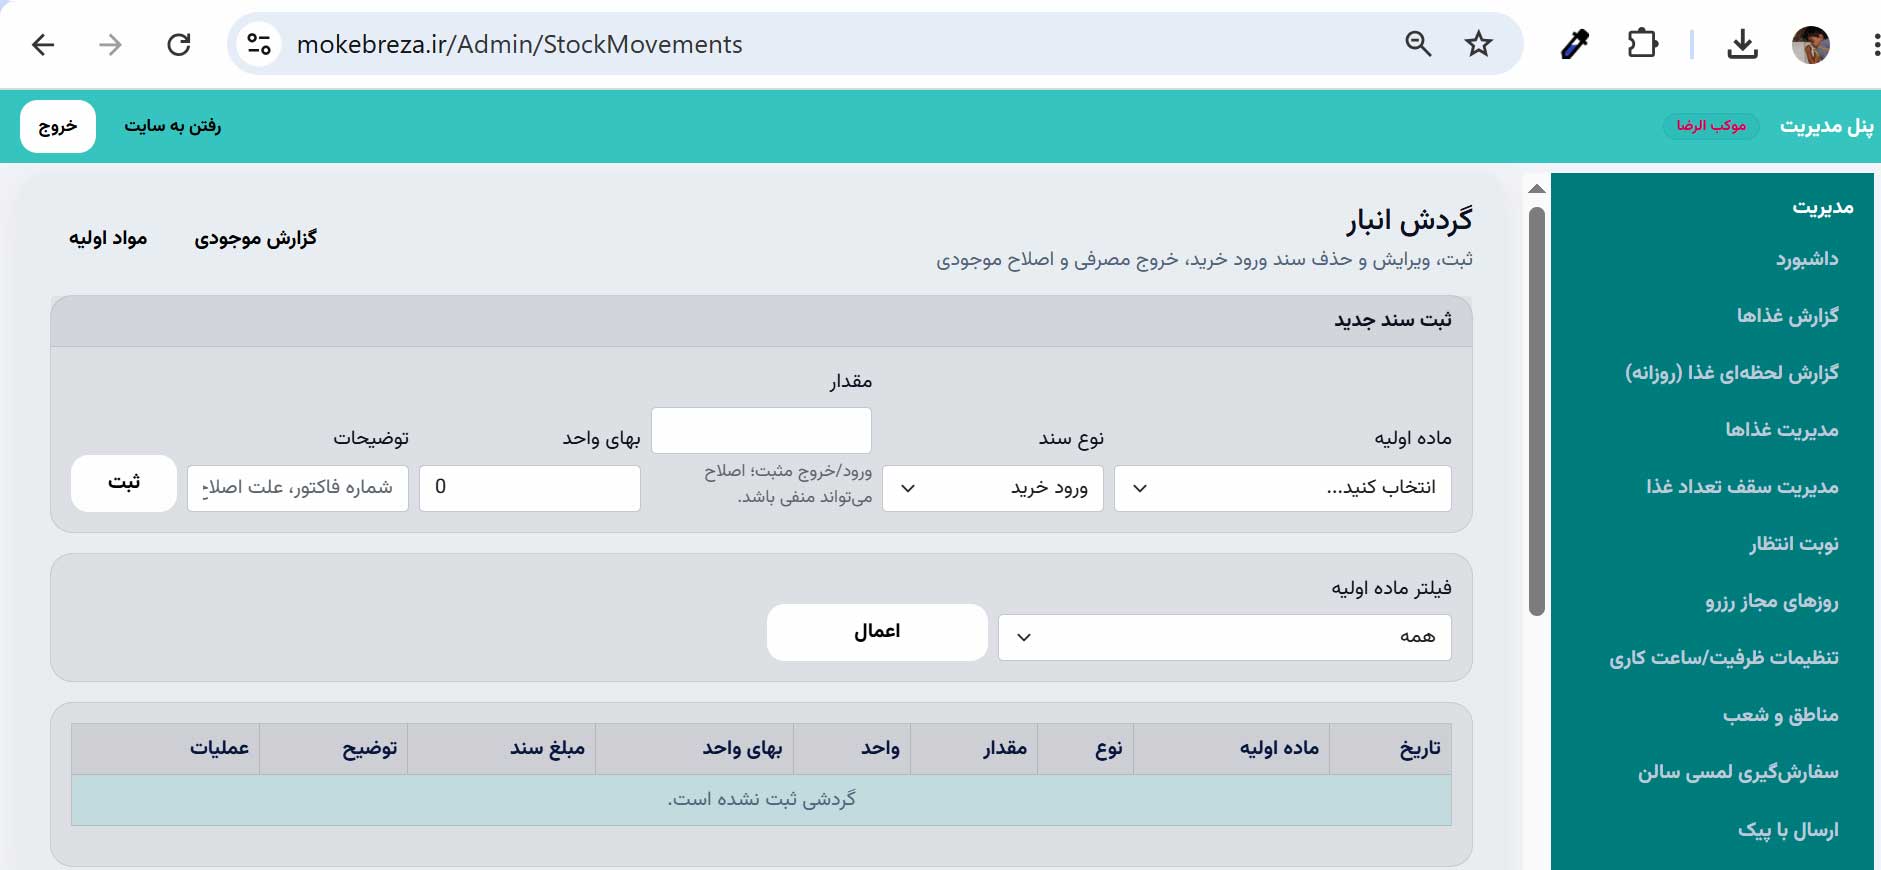The image size is (1881, 870).
Task: Open the extensions puzzle icon
Action: click(x=1642, y=44)
